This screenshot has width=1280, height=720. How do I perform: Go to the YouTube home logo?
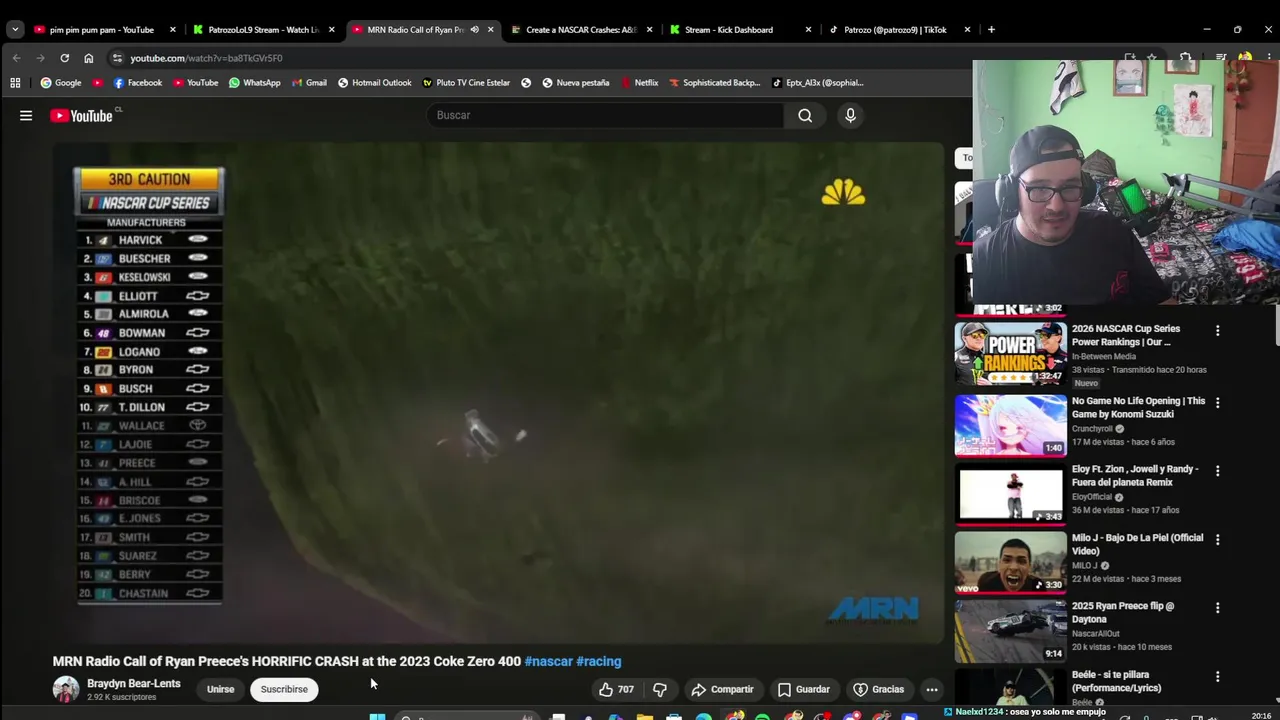coord(82,116)
